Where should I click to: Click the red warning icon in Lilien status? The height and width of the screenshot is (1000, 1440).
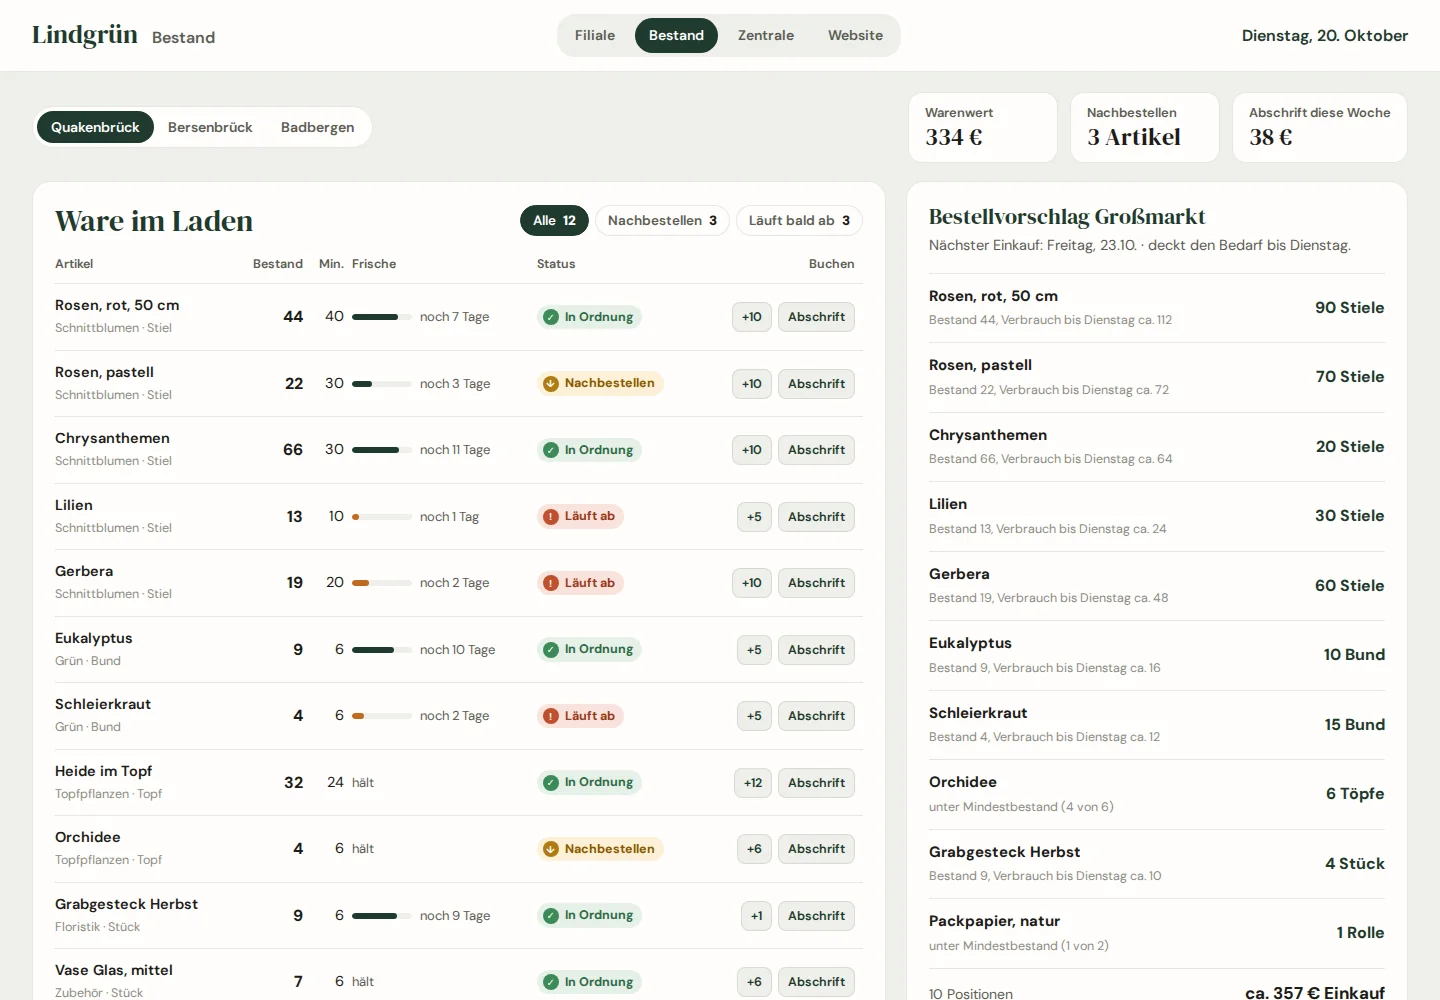[550, 517]
